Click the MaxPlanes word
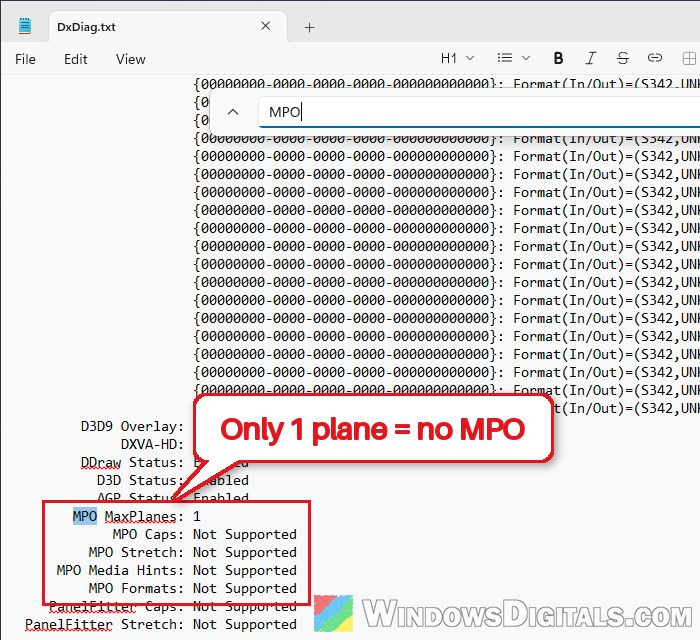Image resolution: width=700 pixels, height=640 pixels. (141, 516)
